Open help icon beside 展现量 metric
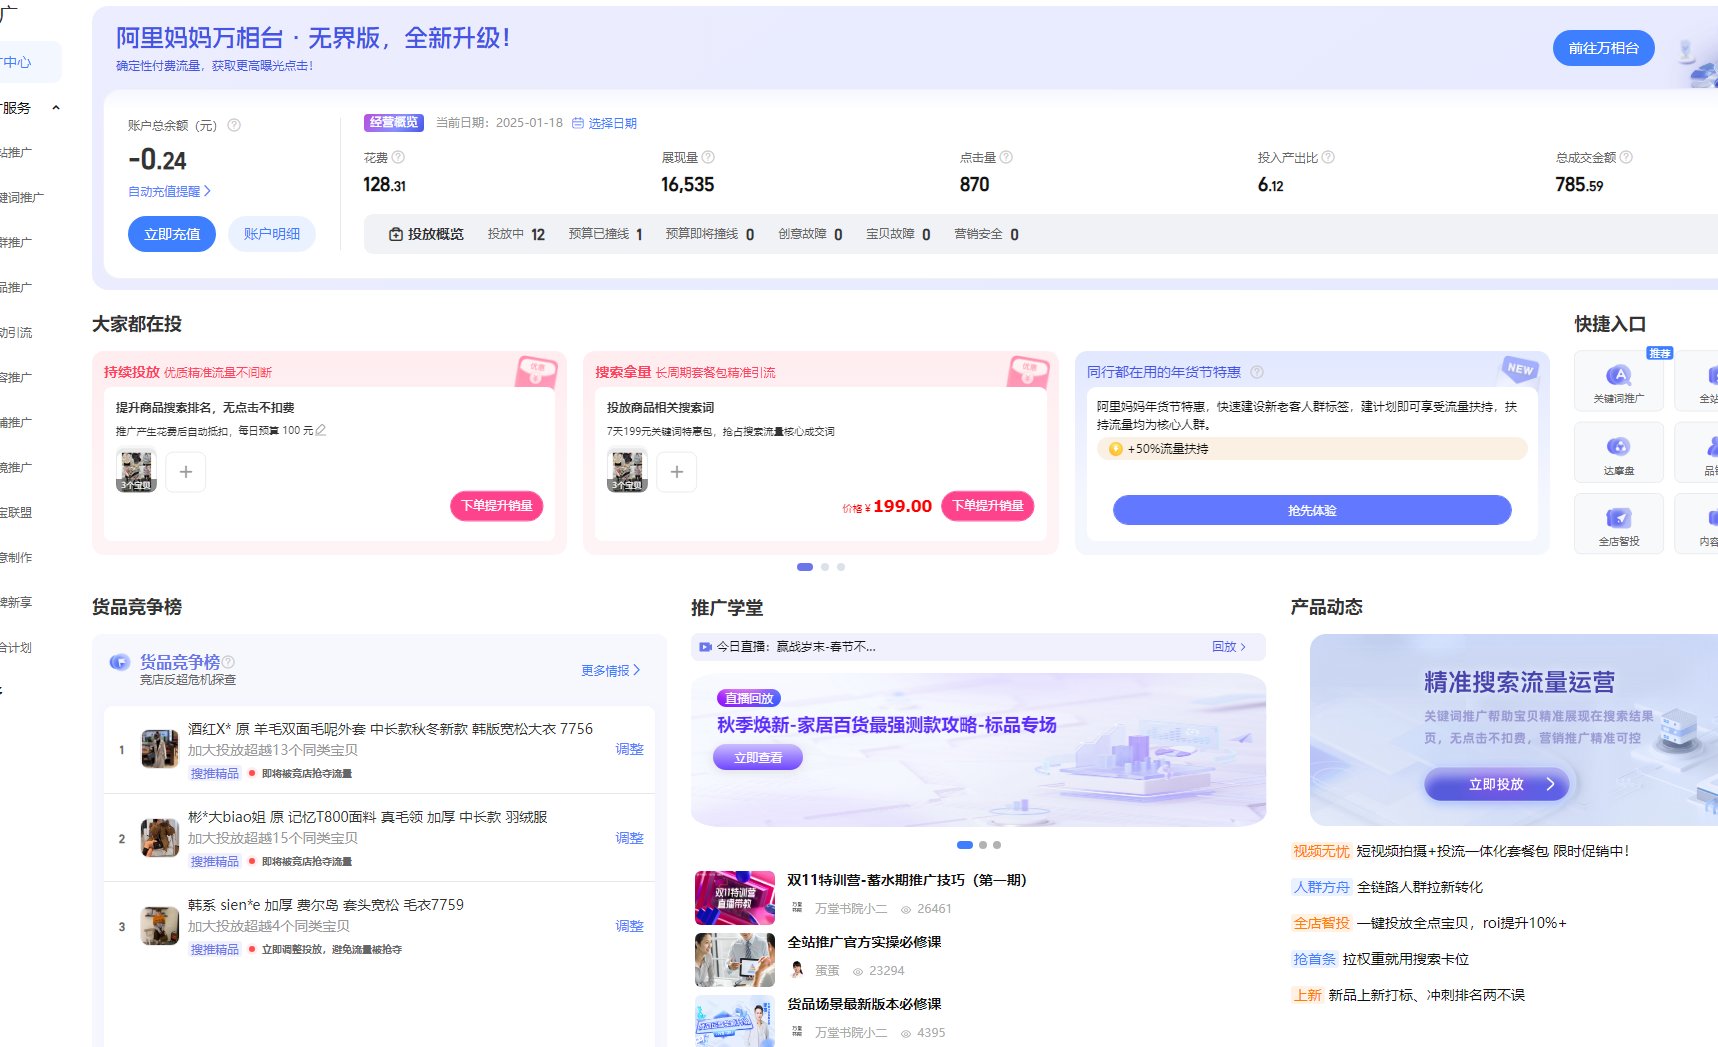The height and width of the screenshot is (1047, 1718). pyautogui.click(x=708, y=157)
